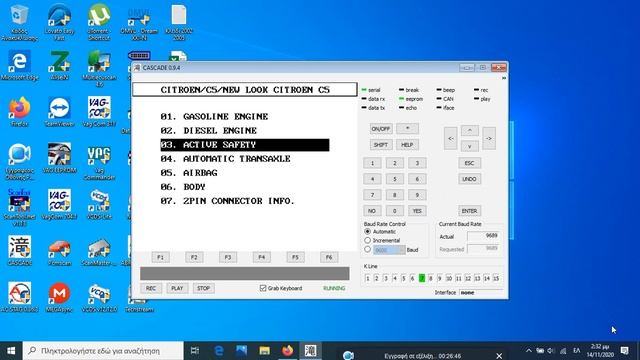Open VCDS Lite desktop shortcut

coord(99,204)
